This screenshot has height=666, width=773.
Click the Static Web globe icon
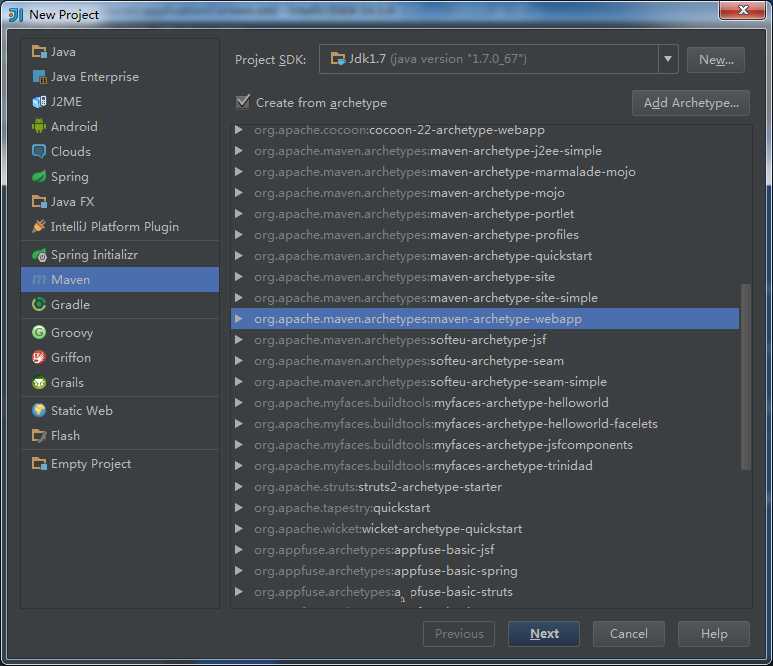pos(39,410)
